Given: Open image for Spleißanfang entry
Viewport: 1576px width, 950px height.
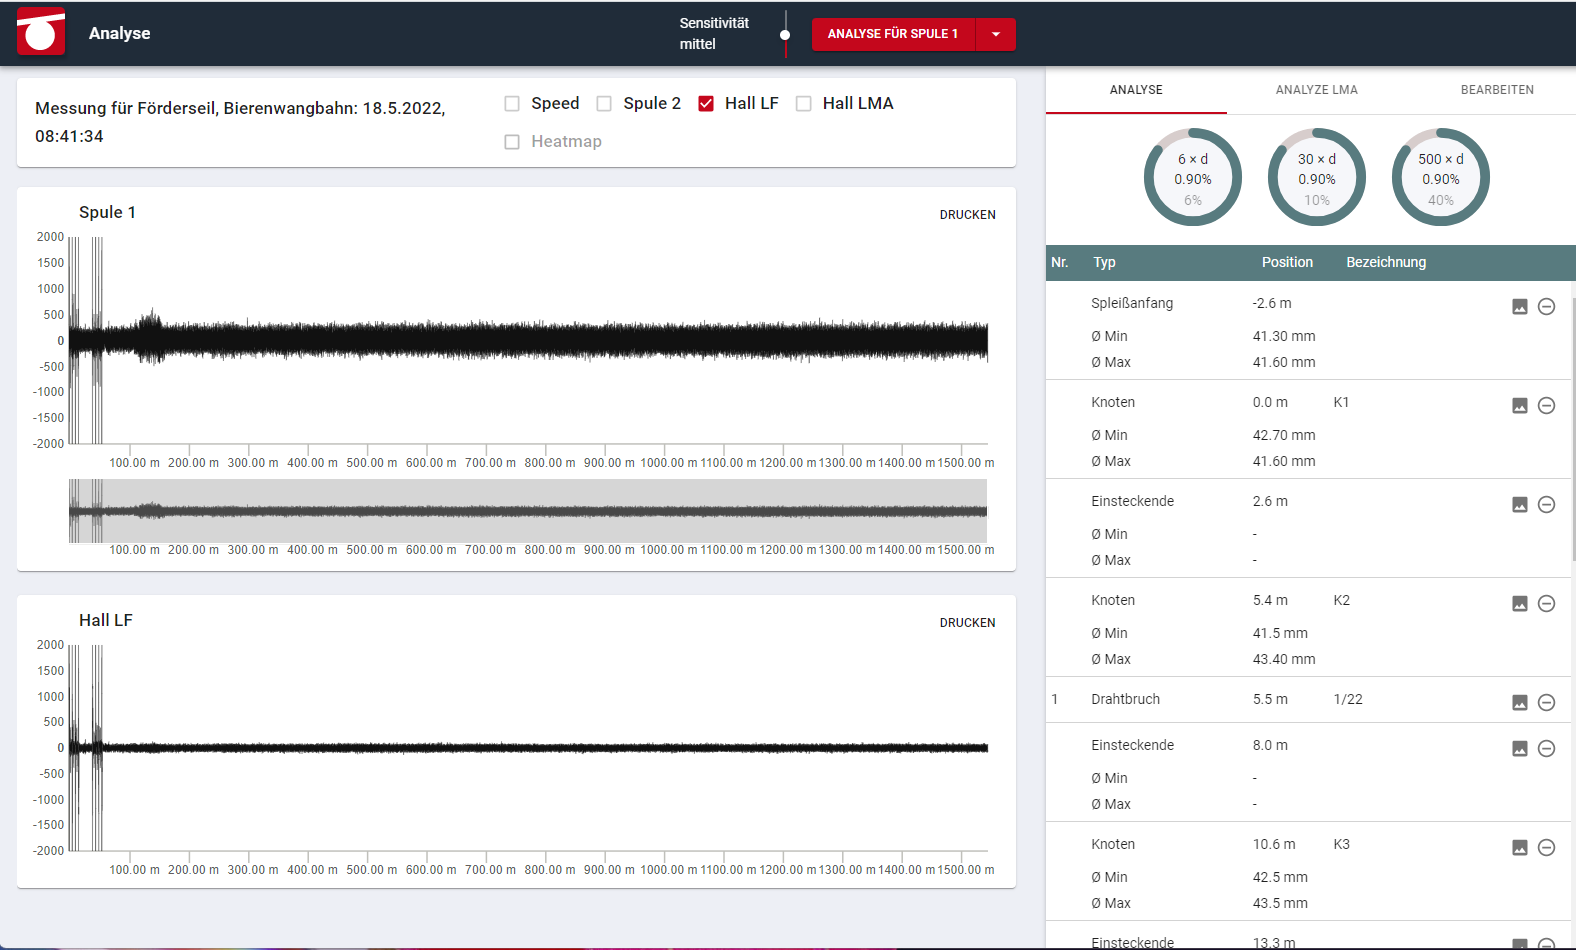Looking at the screenshot, I should pyautogui.click(x=1519, y=307).
